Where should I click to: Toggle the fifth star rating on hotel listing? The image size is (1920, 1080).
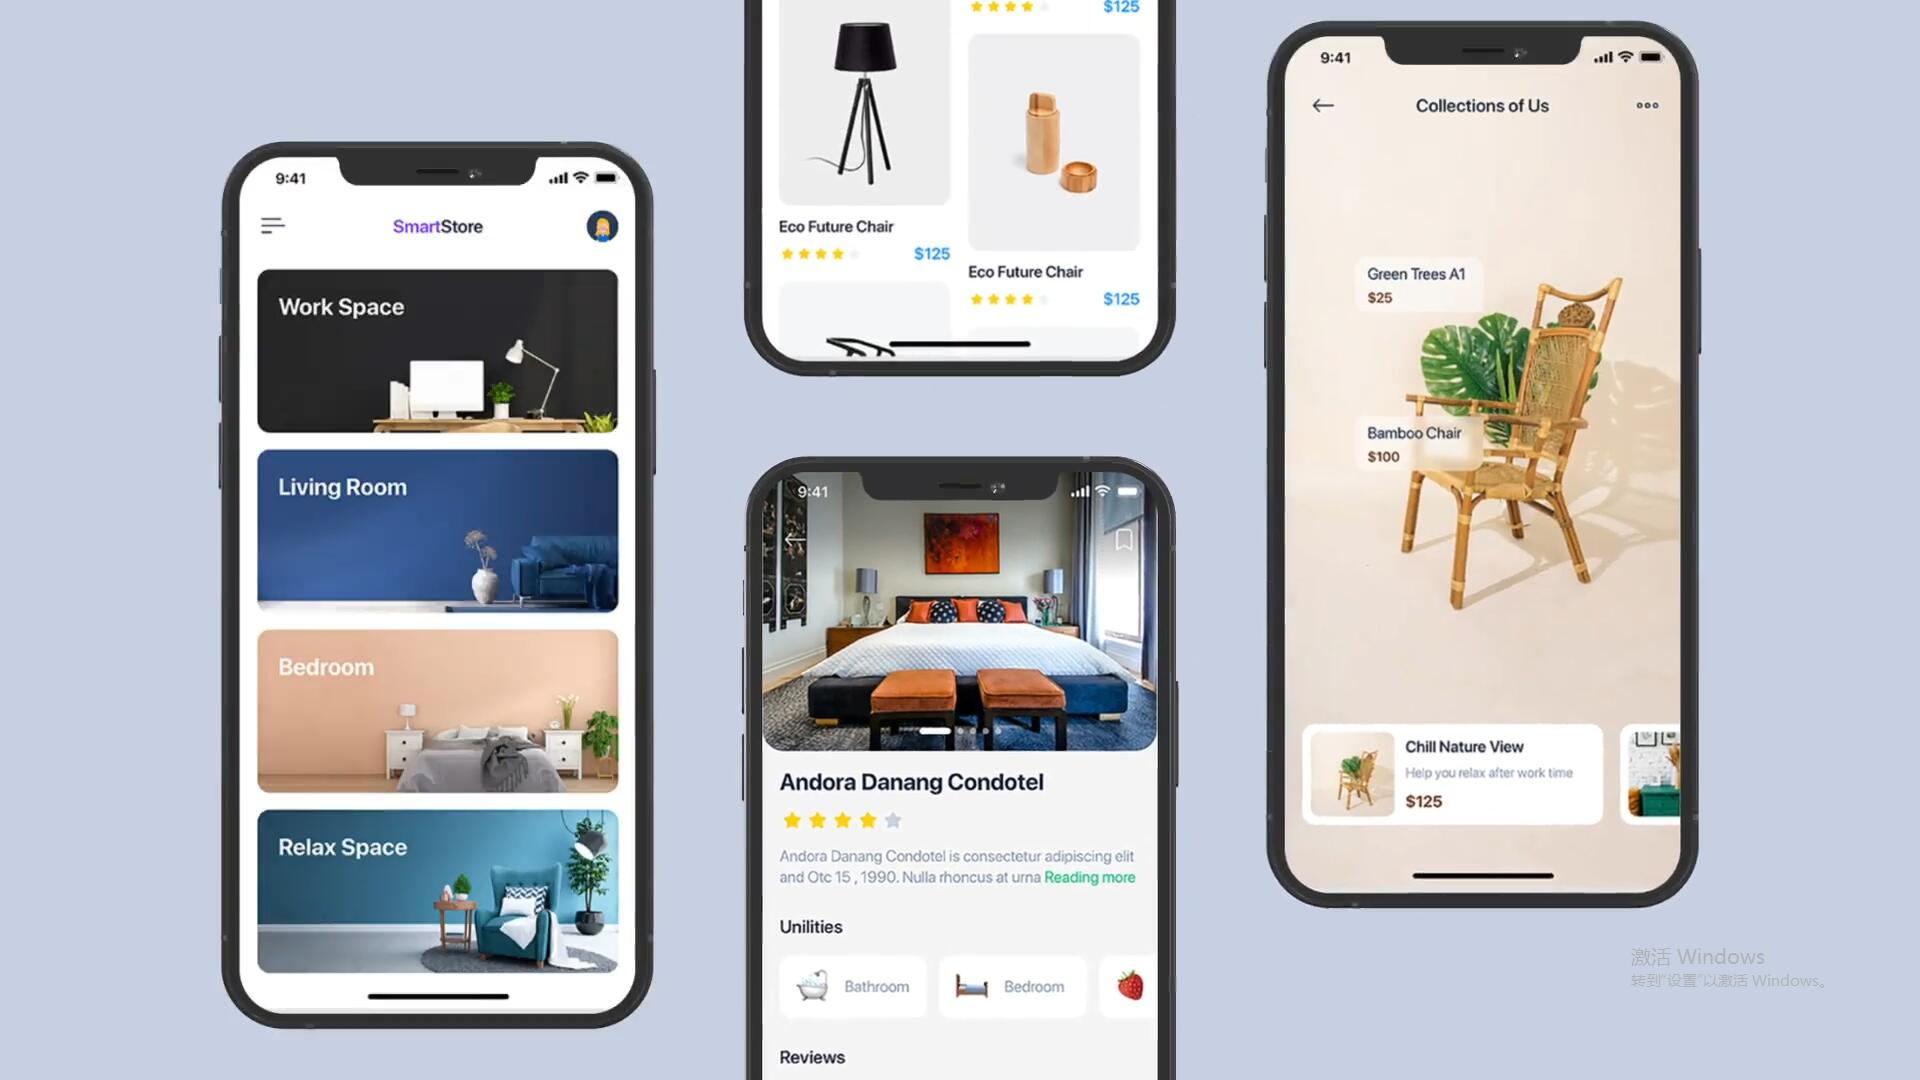coord(889,820)
